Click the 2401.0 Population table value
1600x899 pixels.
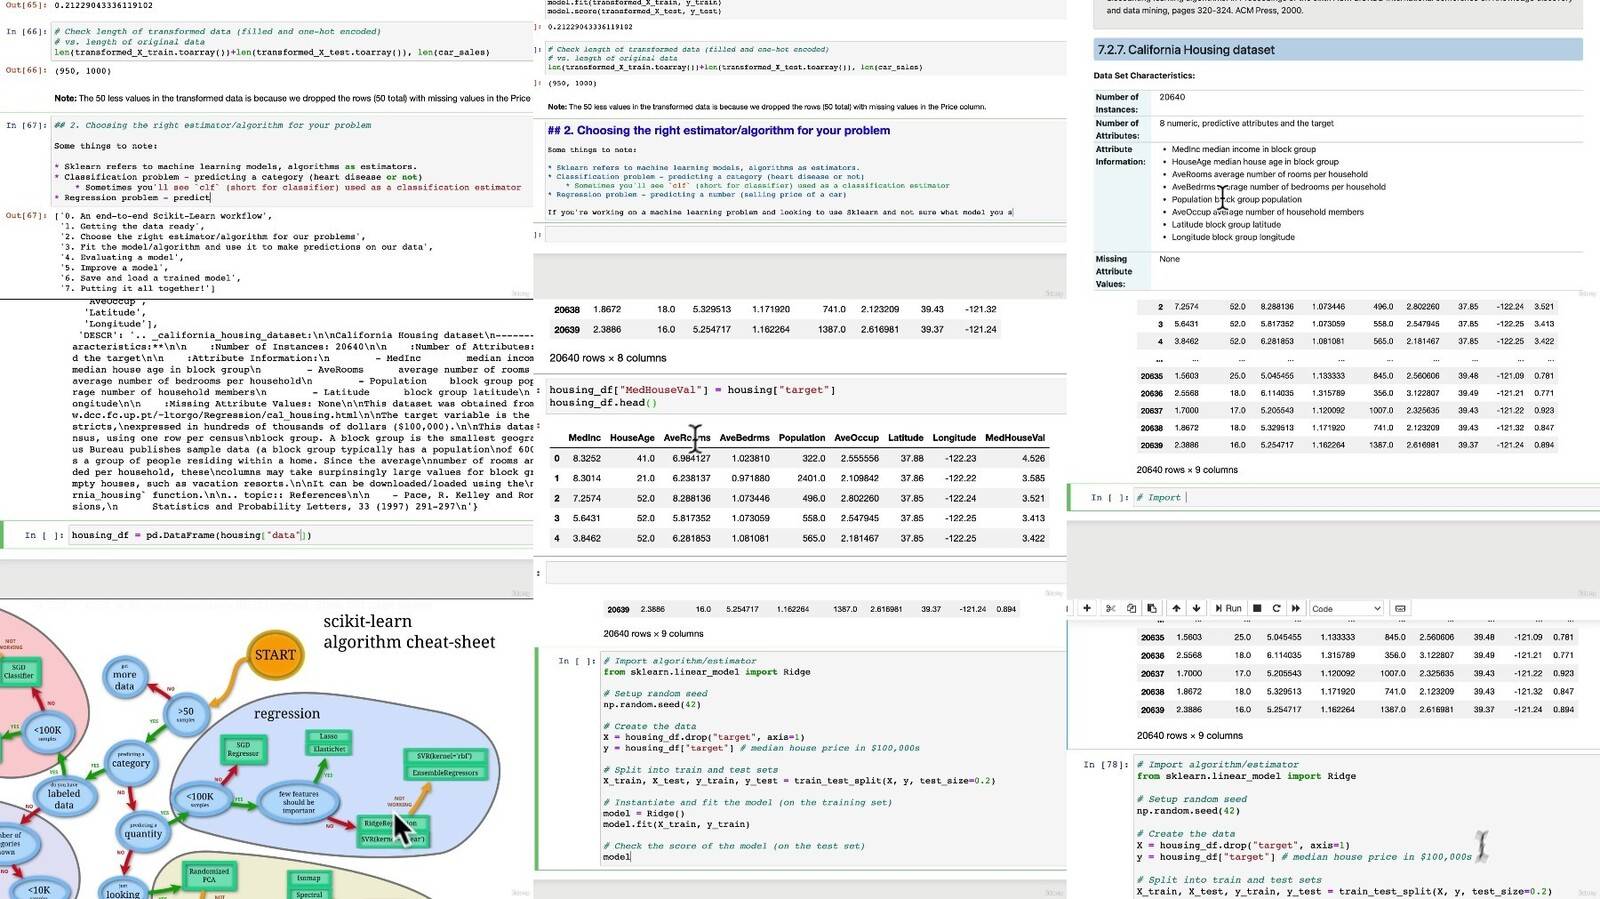point(811,478)
